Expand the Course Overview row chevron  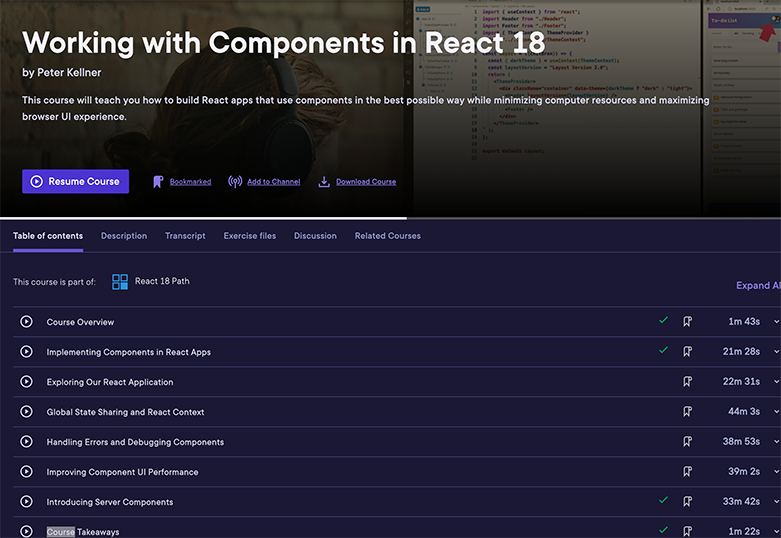point(777,322)
